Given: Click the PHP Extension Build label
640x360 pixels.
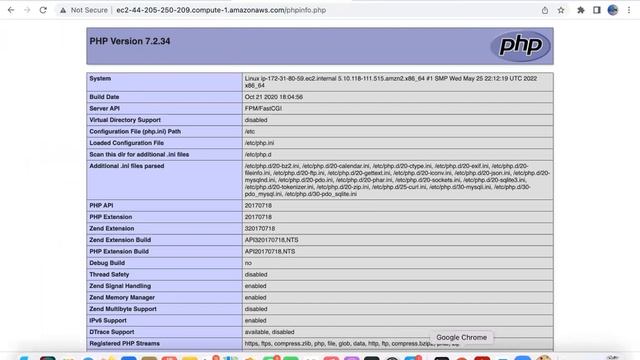Looking at the screenshot, I should (x=119, y=251).
